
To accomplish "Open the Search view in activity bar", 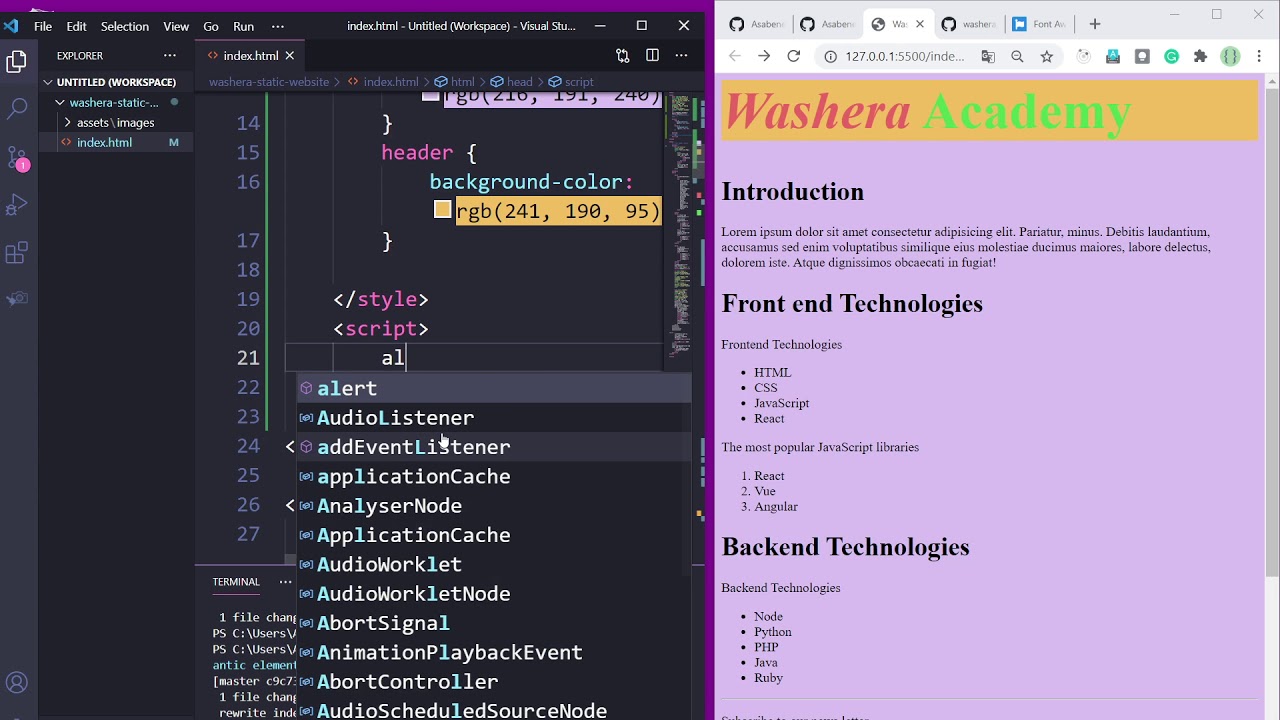I will coord(17,109).
